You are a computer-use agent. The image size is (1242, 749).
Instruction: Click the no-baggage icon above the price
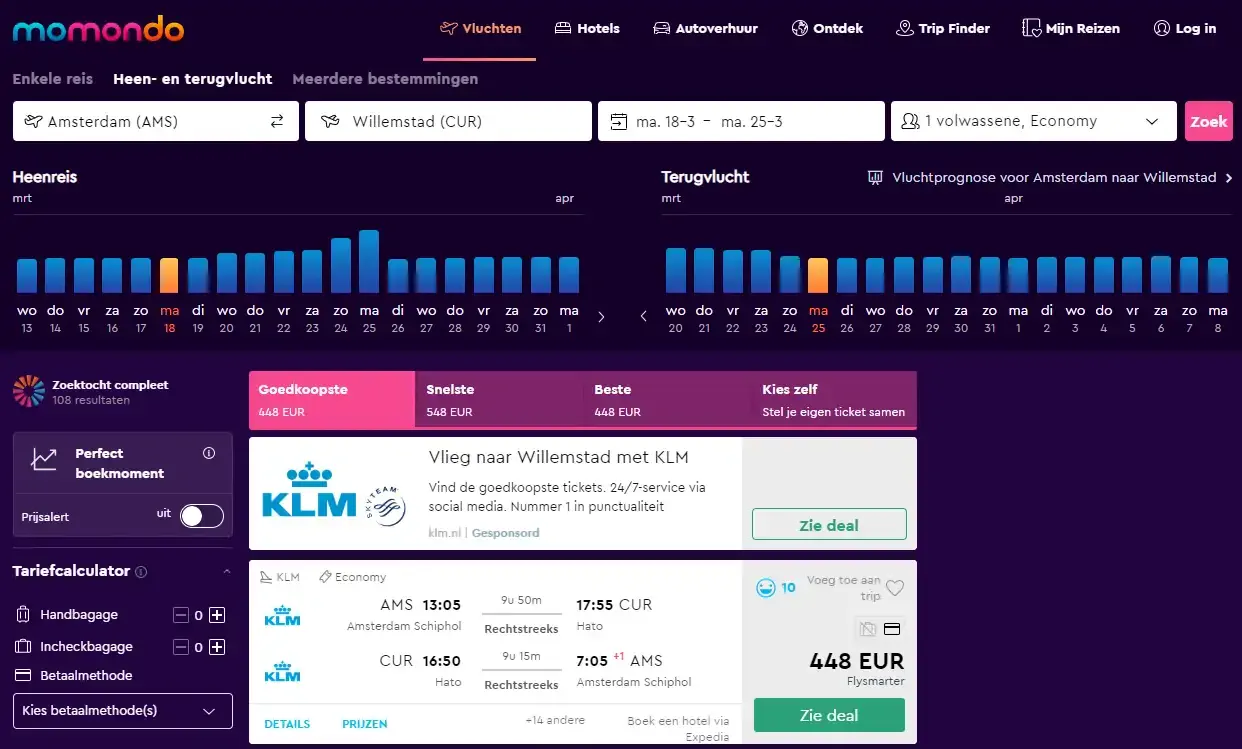tap(867, 629)
